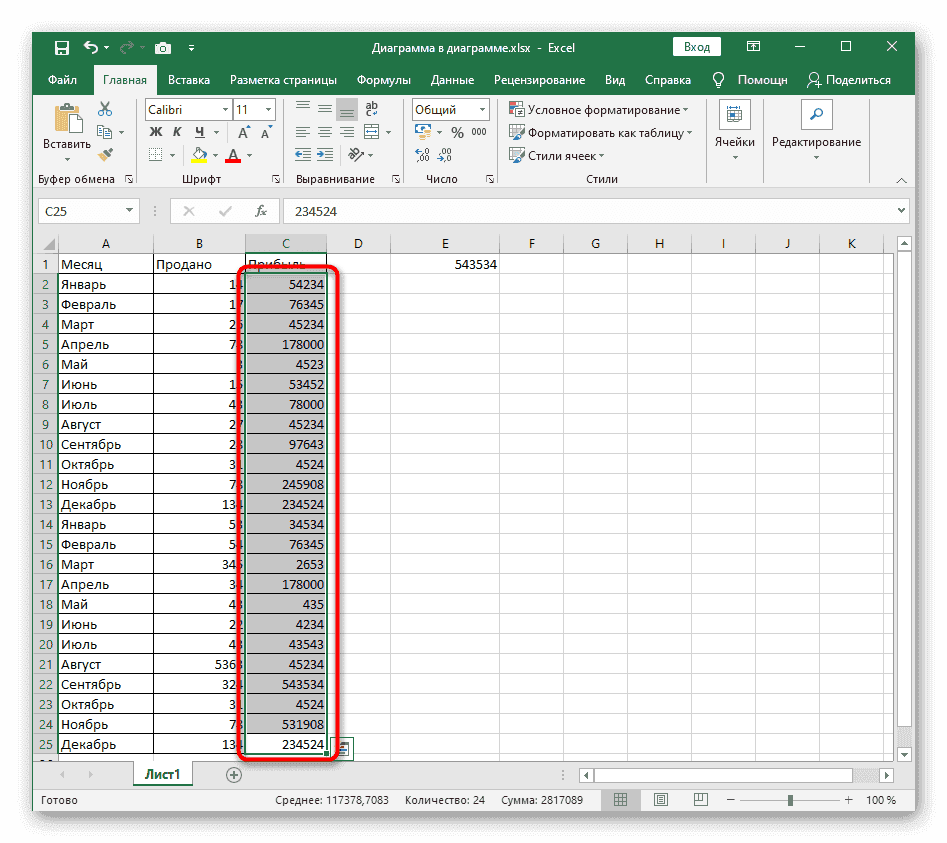Image resolution: width=947 pixels, height=843 pixels.
Task: Click the insert function fx icon
Action: click(x=260, y=211)
